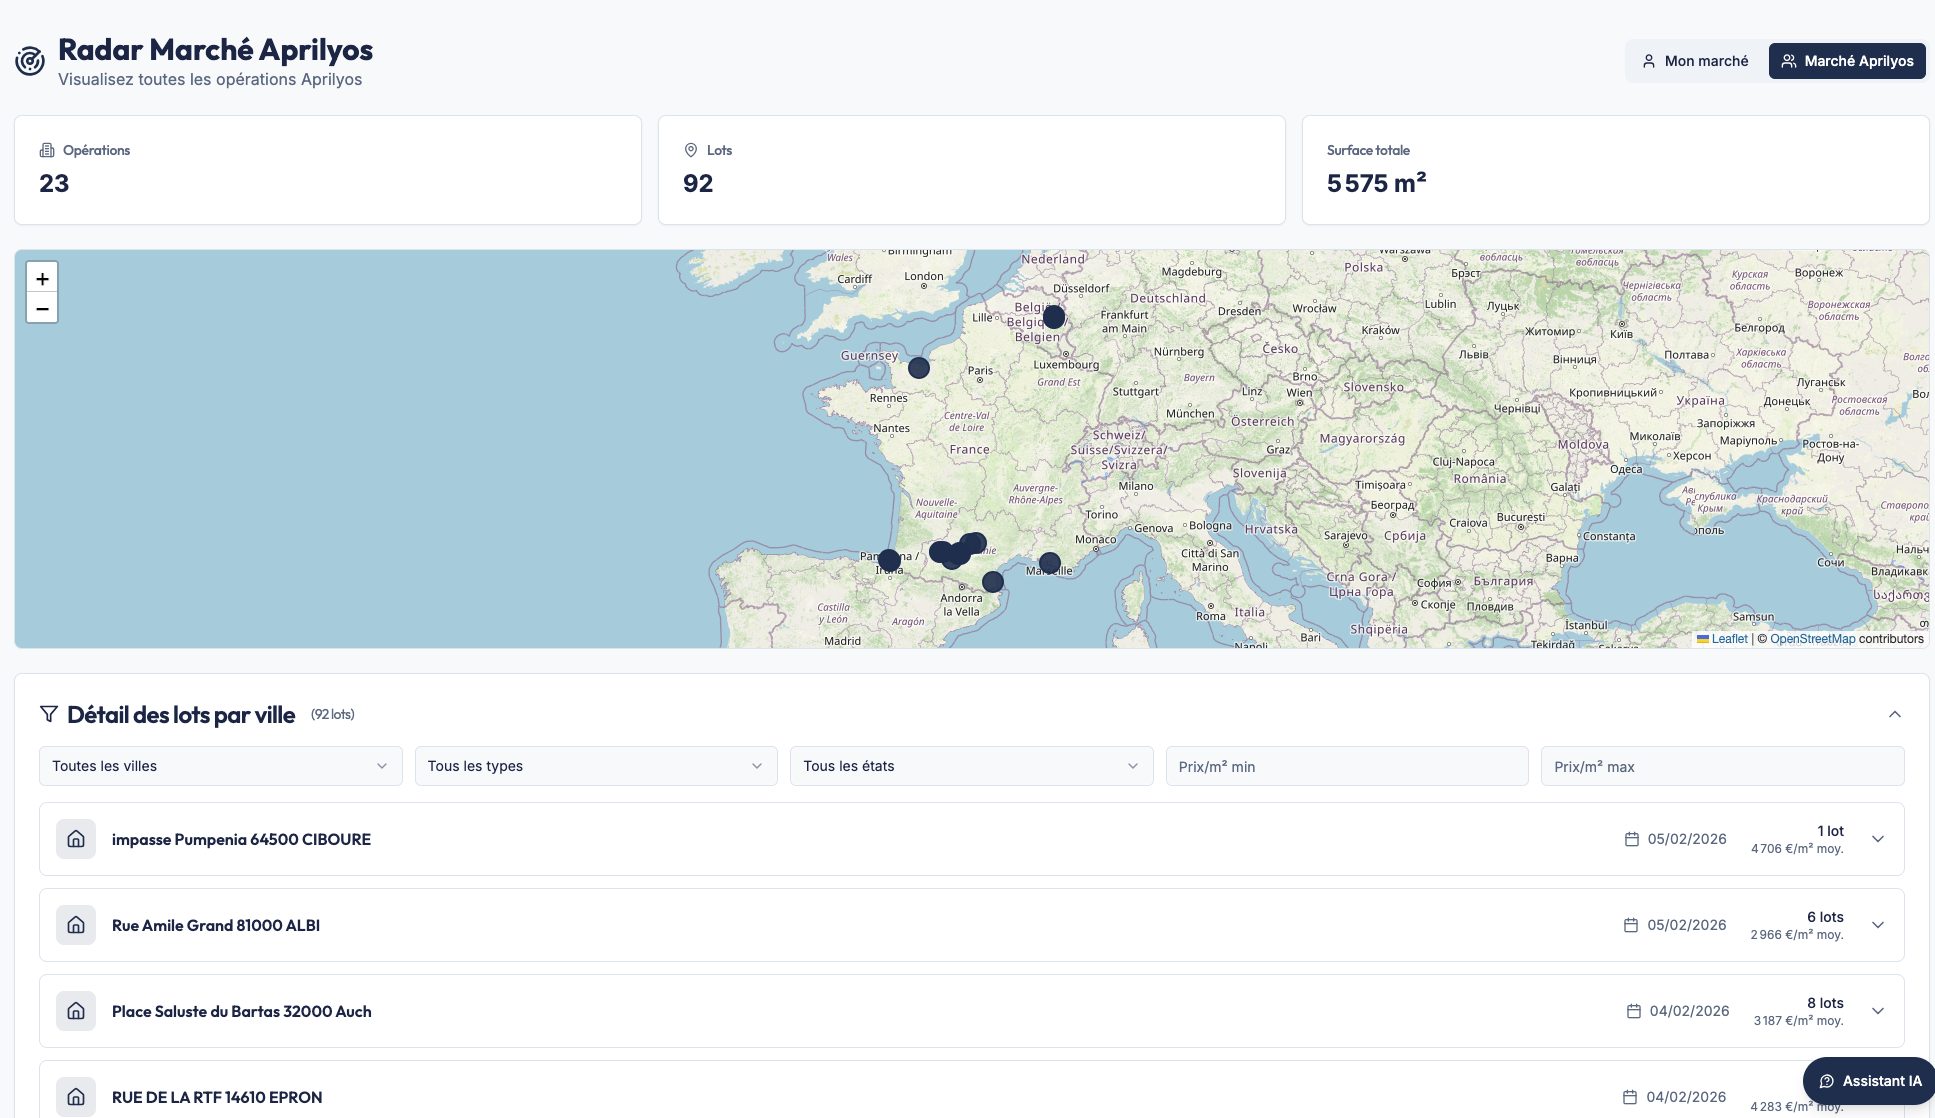
Task: Switch to Marché Aprilyos view
Action: [x=1846, y=61]
